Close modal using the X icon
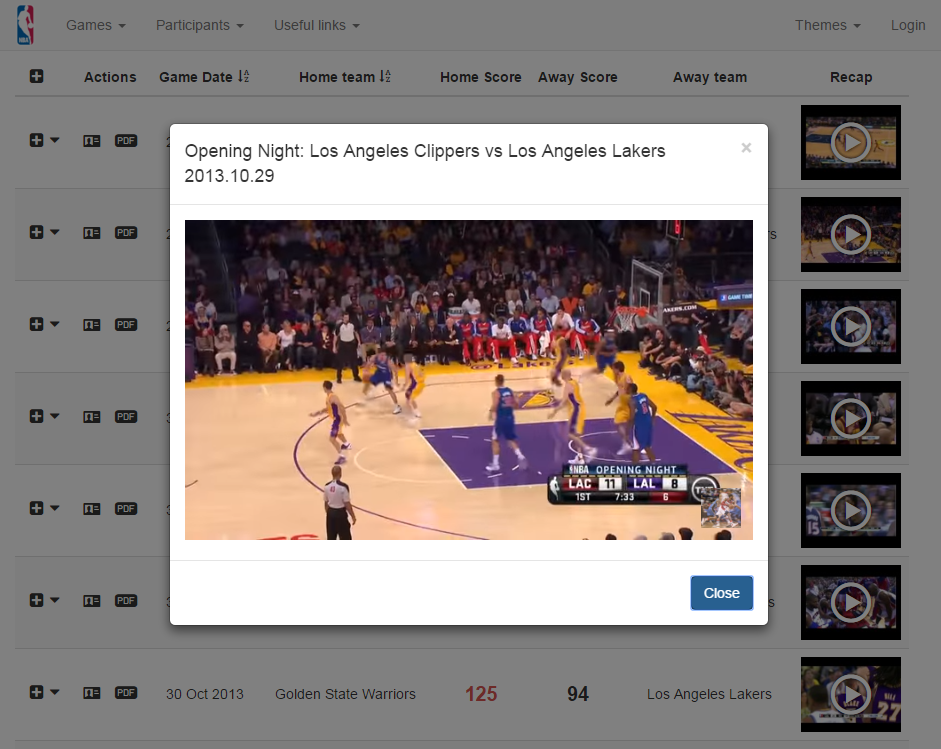 (x=746, y=148)
